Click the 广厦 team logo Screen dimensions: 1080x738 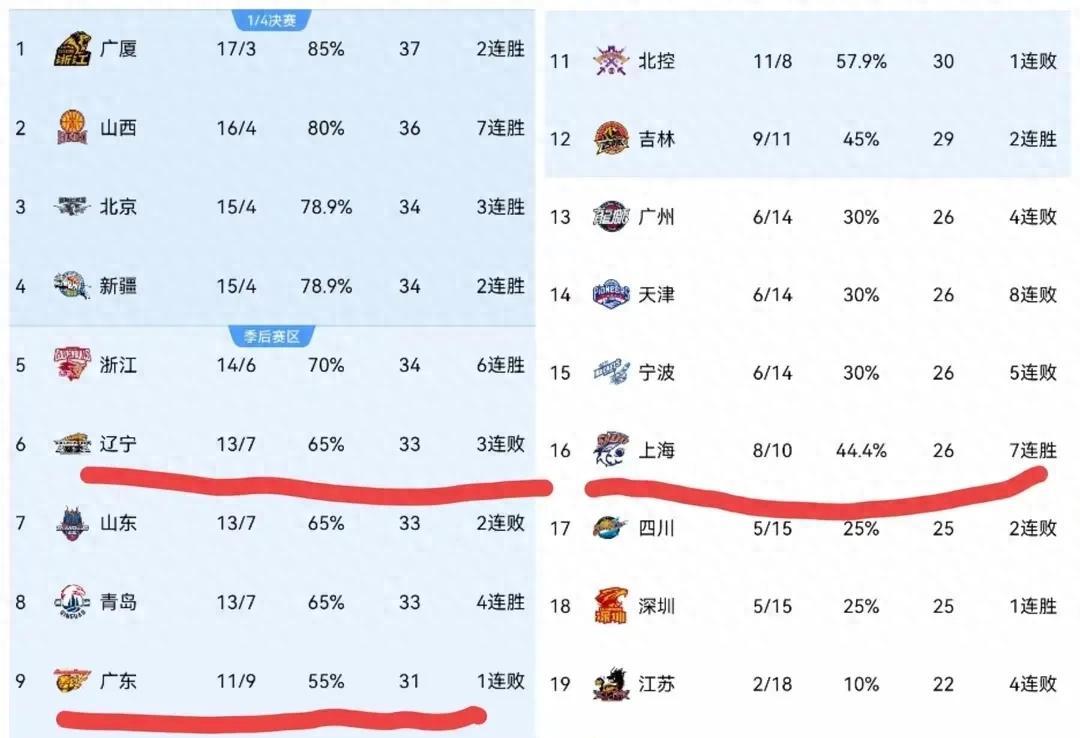73,49
